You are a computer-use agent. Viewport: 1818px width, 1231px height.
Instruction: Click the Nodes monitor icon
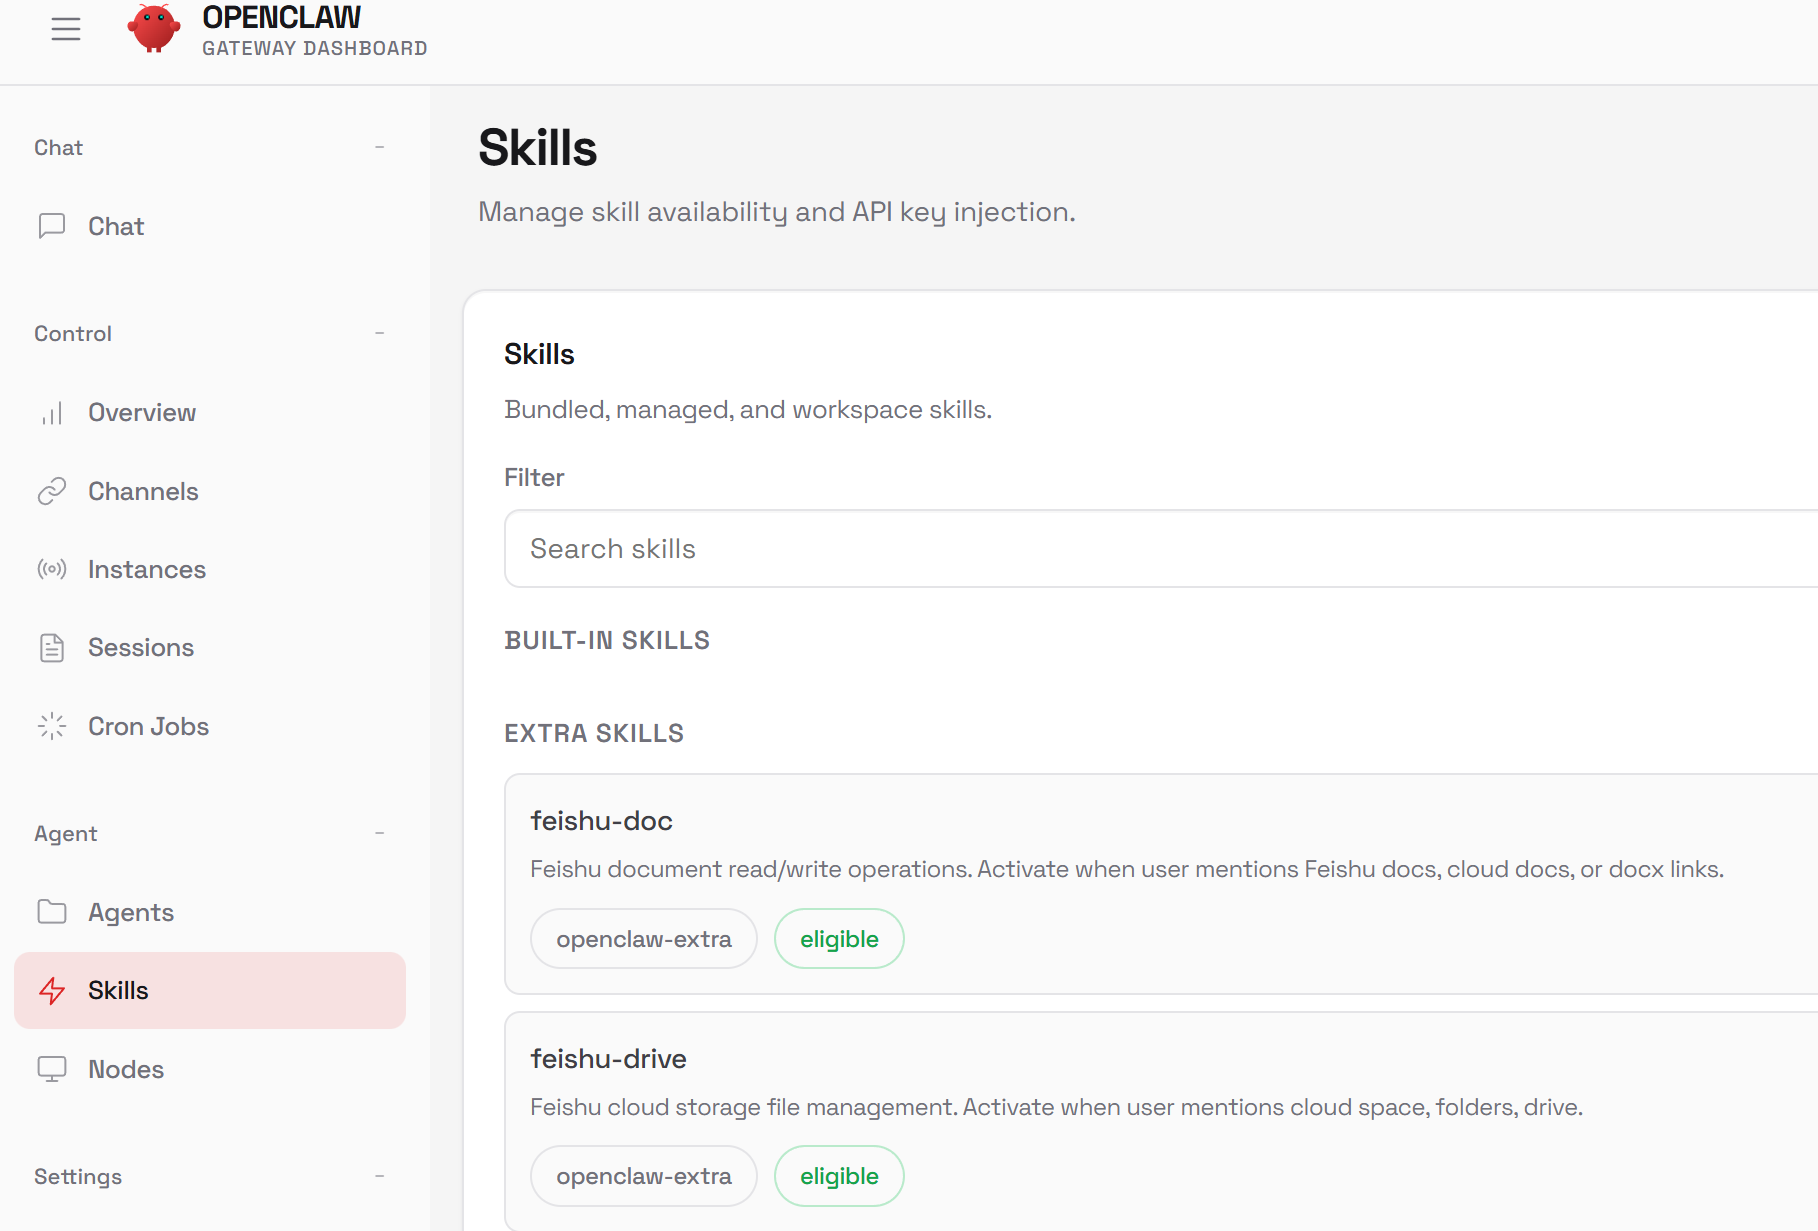(52, 1069)
